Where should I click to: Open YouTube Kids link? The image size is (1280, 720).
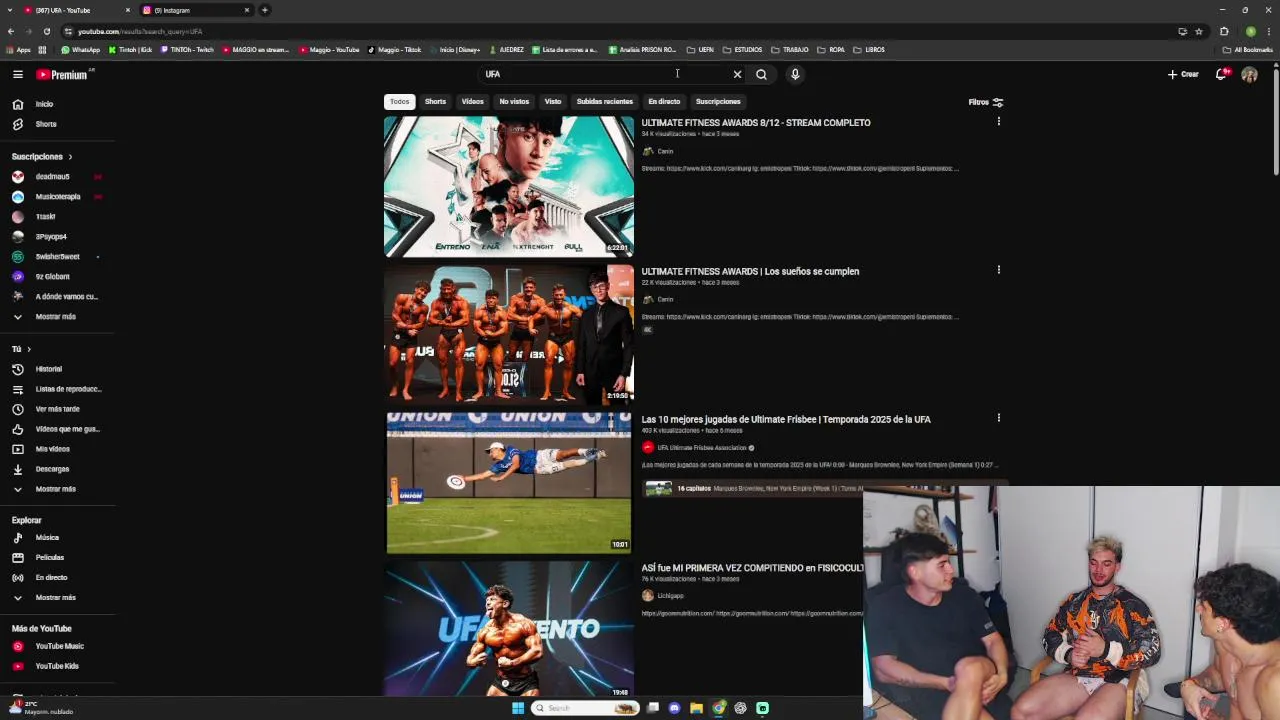[57, 666]
